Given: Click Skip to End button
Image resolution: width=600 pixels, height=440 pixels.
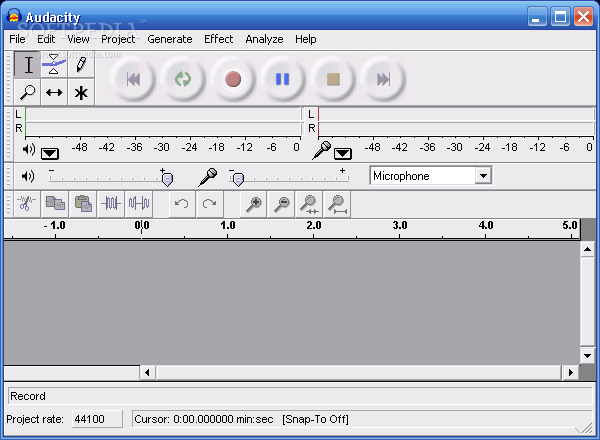Looking at the screenshot, I should (x=383, y=79).
